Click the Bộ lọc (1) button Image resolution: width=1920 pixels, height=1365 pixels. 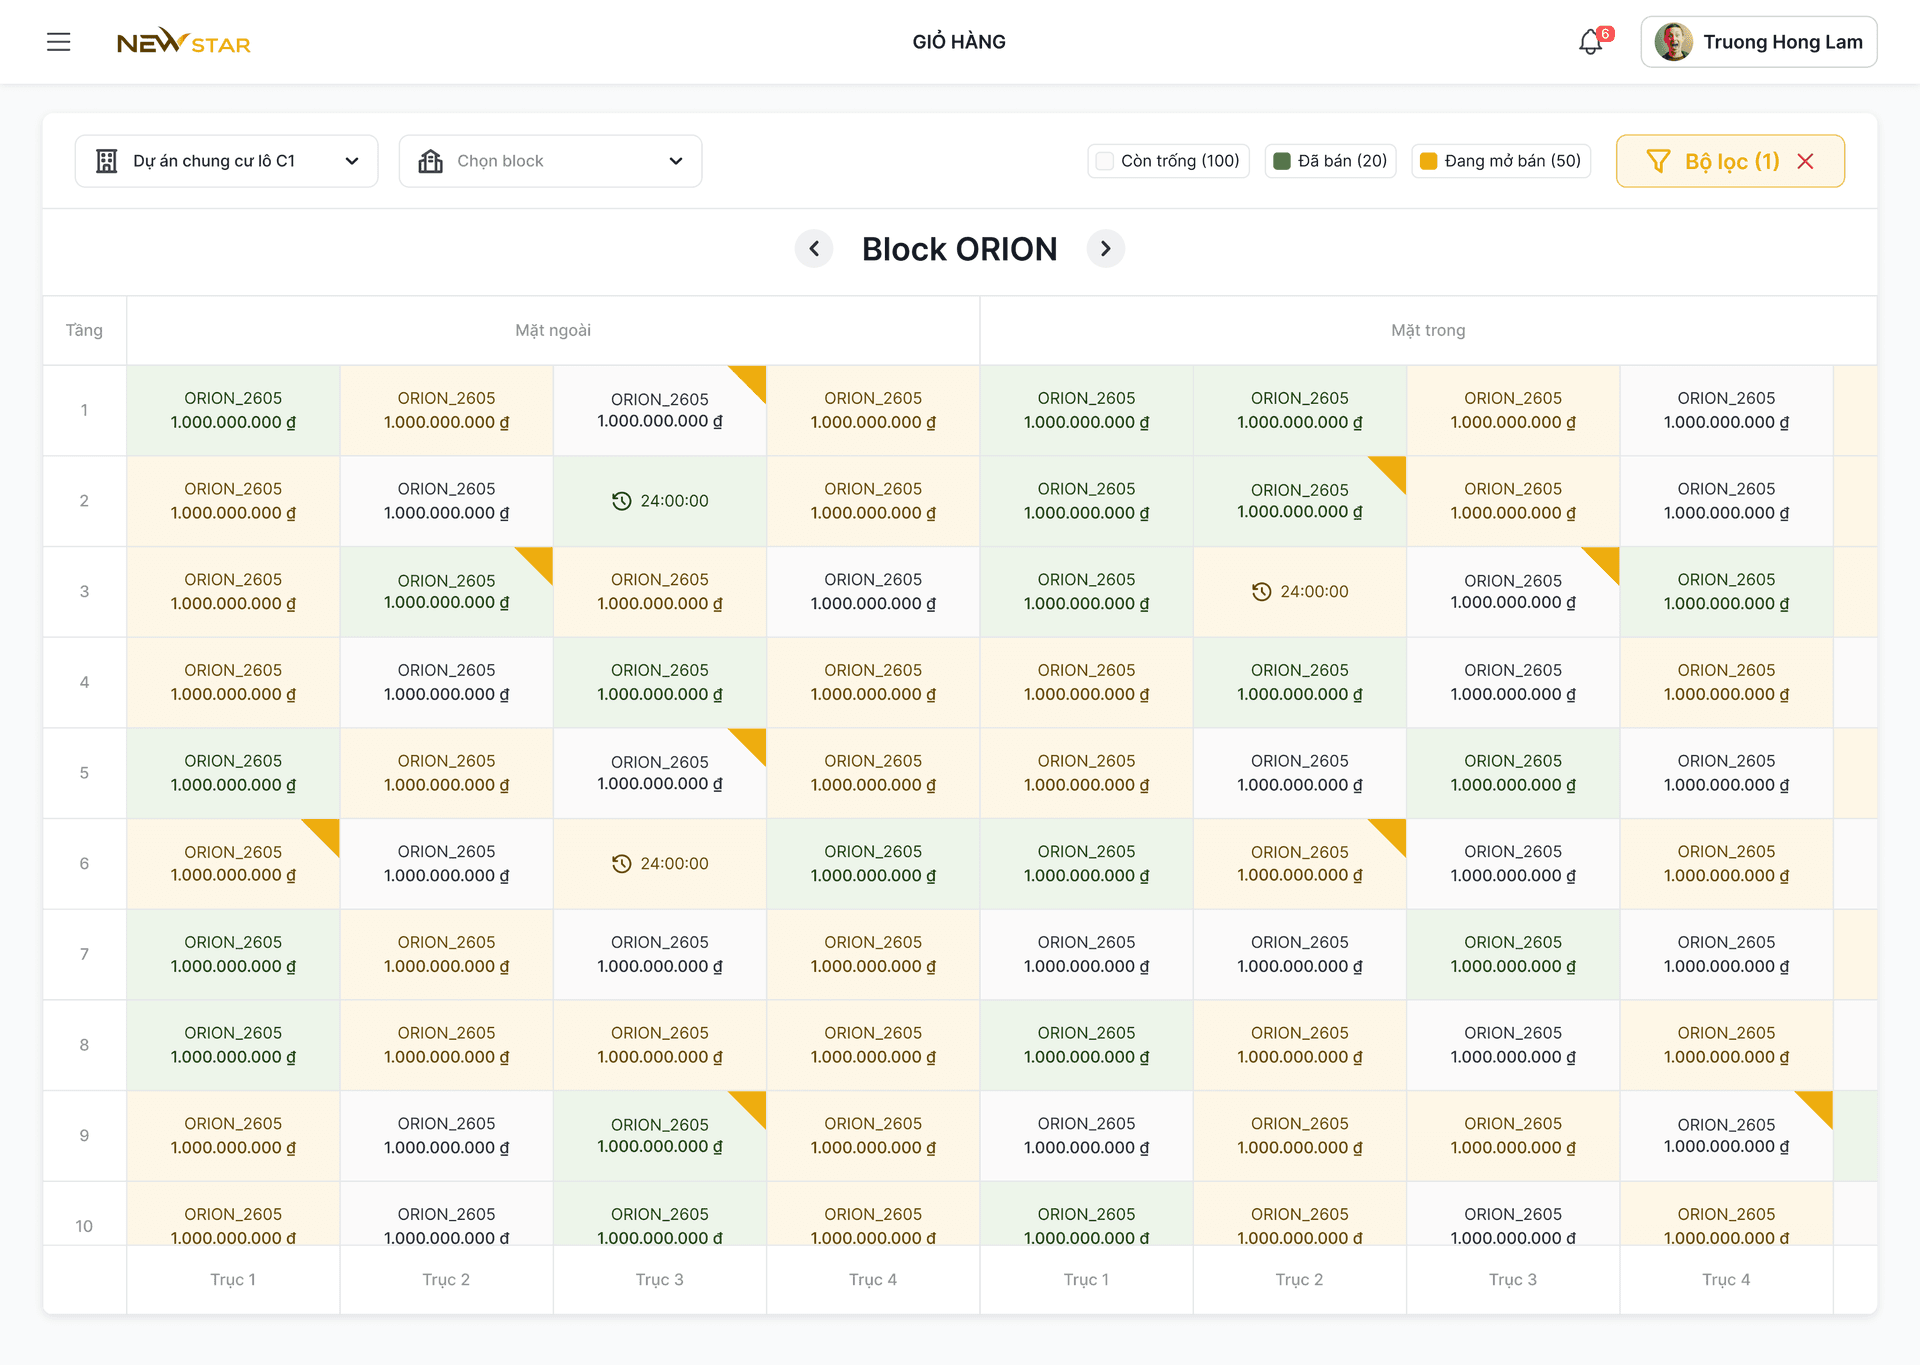pyautogui.click(x=1730, y=161)
